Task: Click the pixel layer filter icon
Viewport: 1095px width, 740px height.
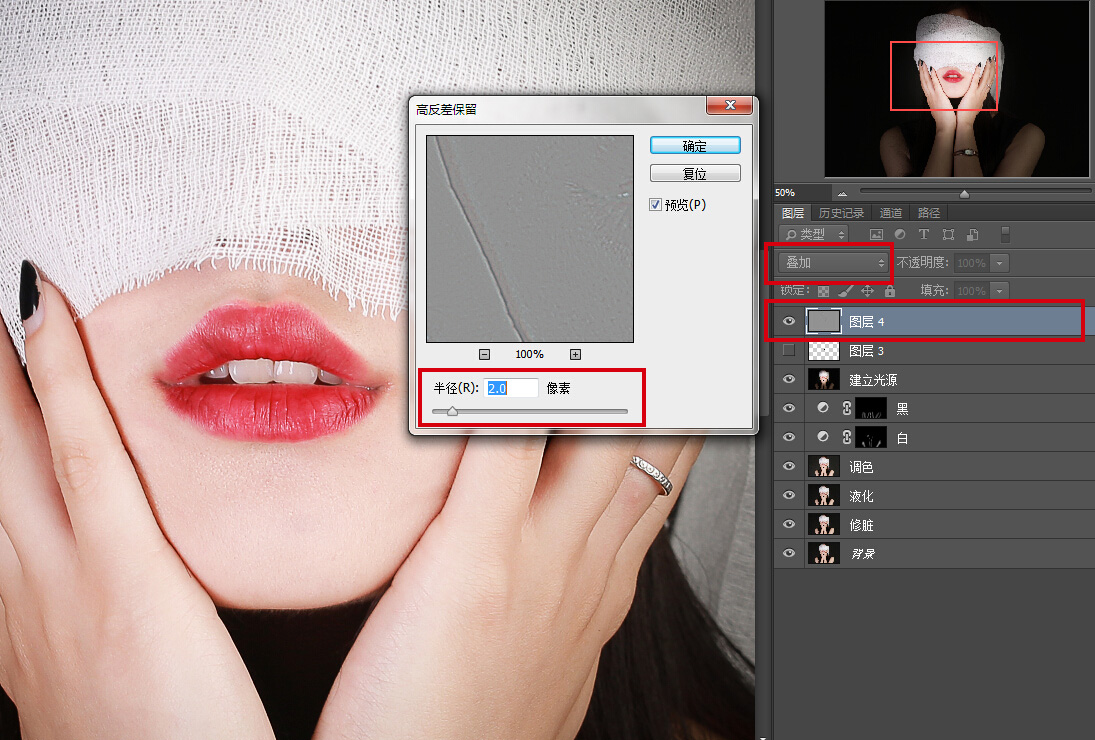Action: [x=876, y=235]
